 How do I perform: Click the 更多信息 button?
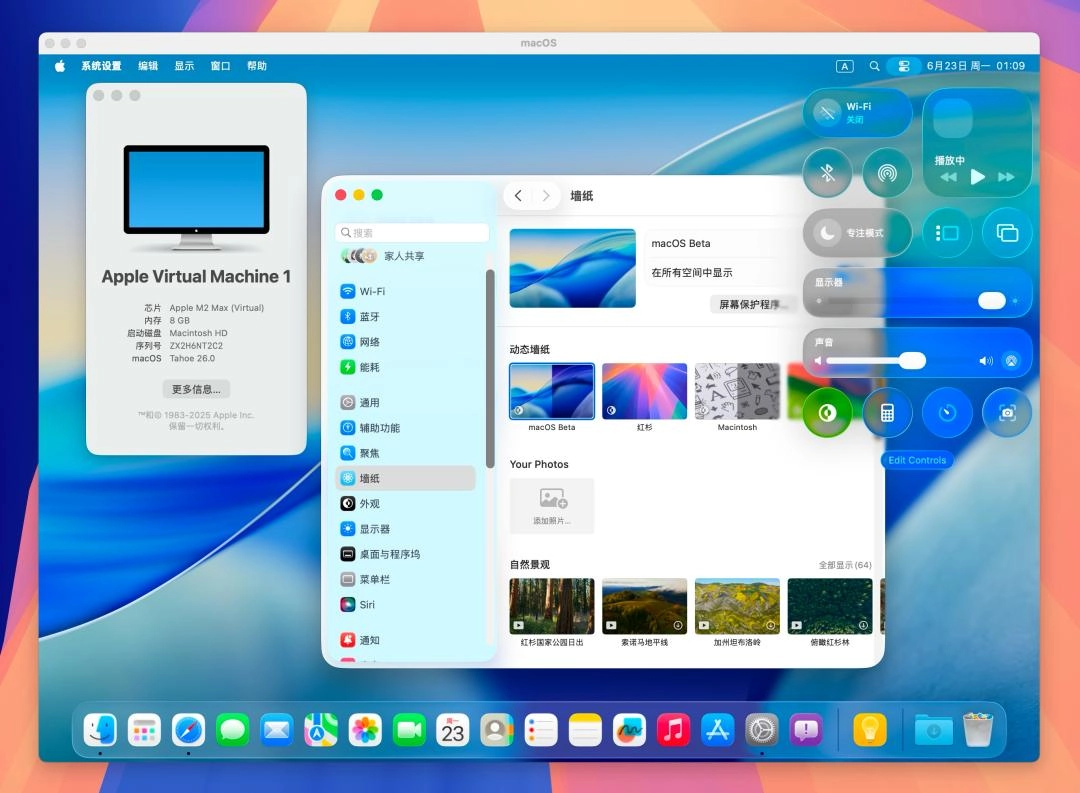(195, 389)
